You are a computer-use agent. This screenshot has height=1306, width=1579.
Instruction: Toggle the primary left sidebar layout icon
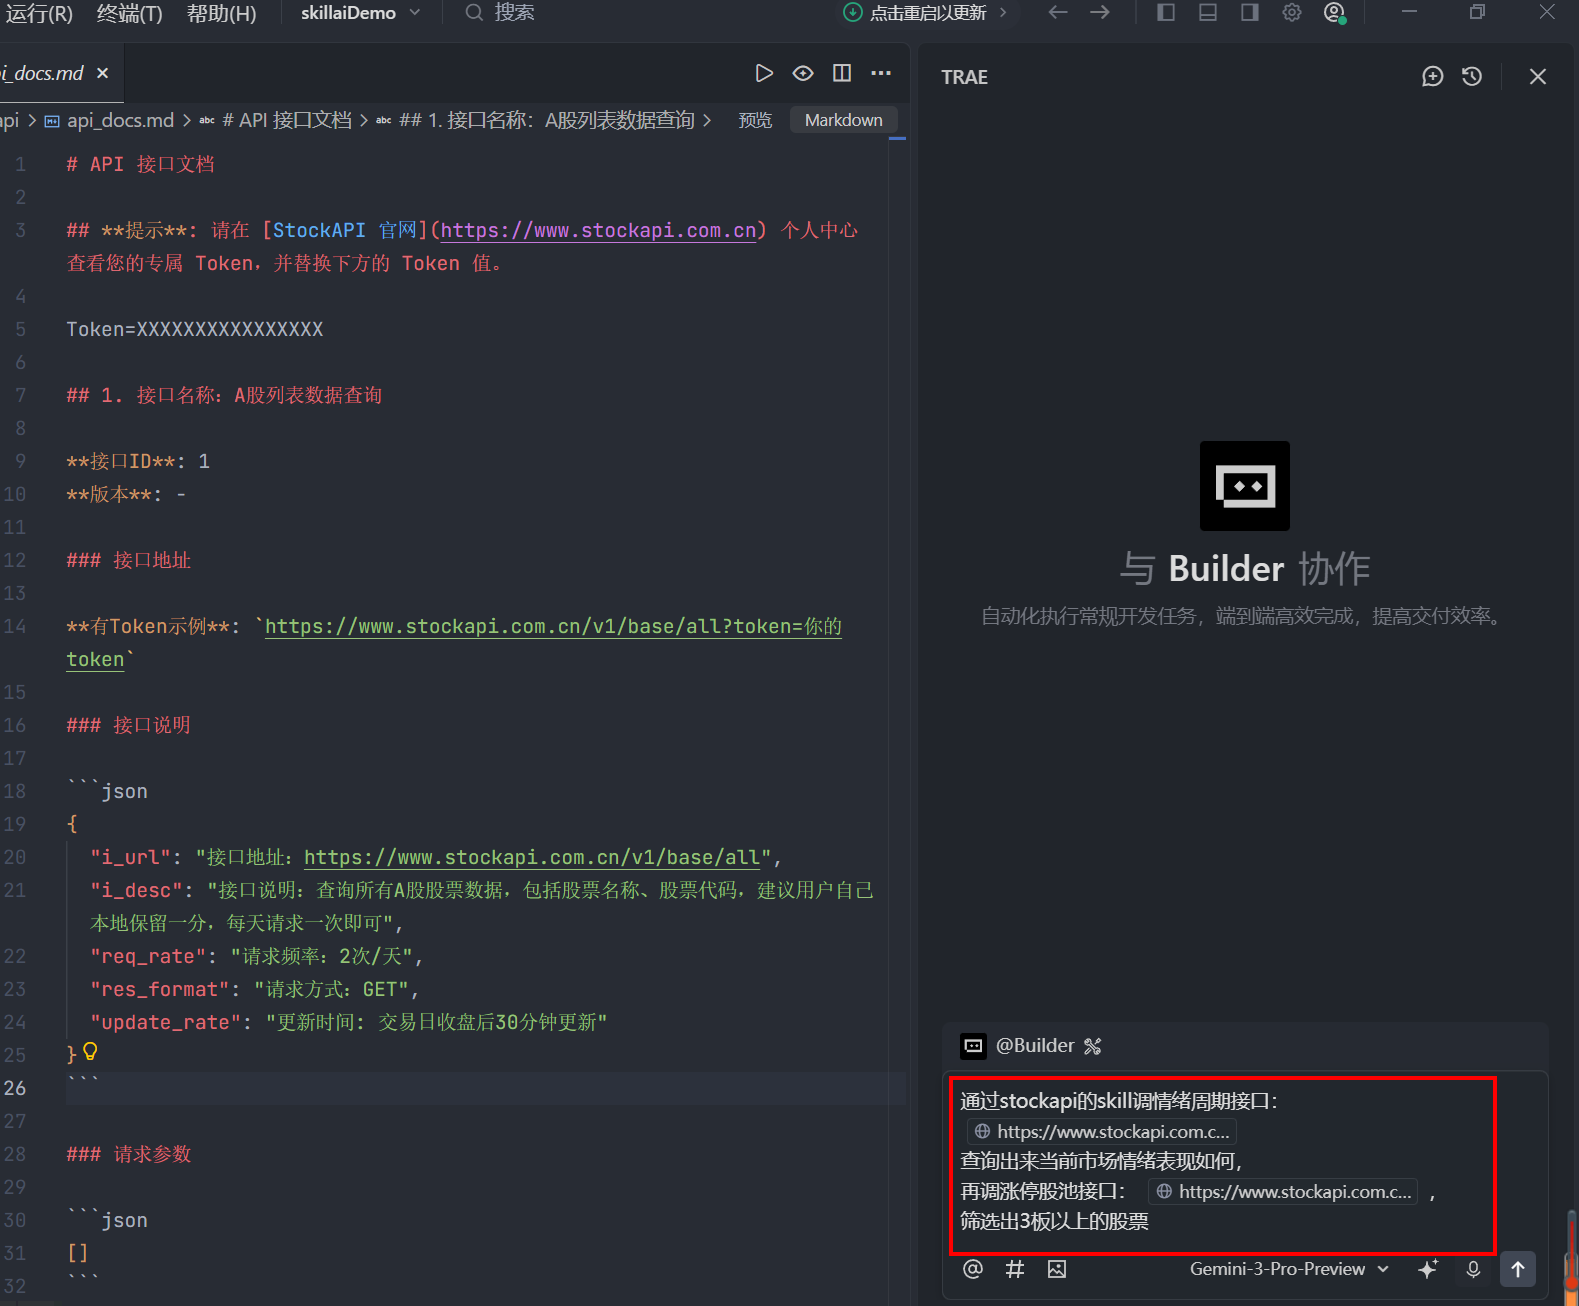point(1166,12)
